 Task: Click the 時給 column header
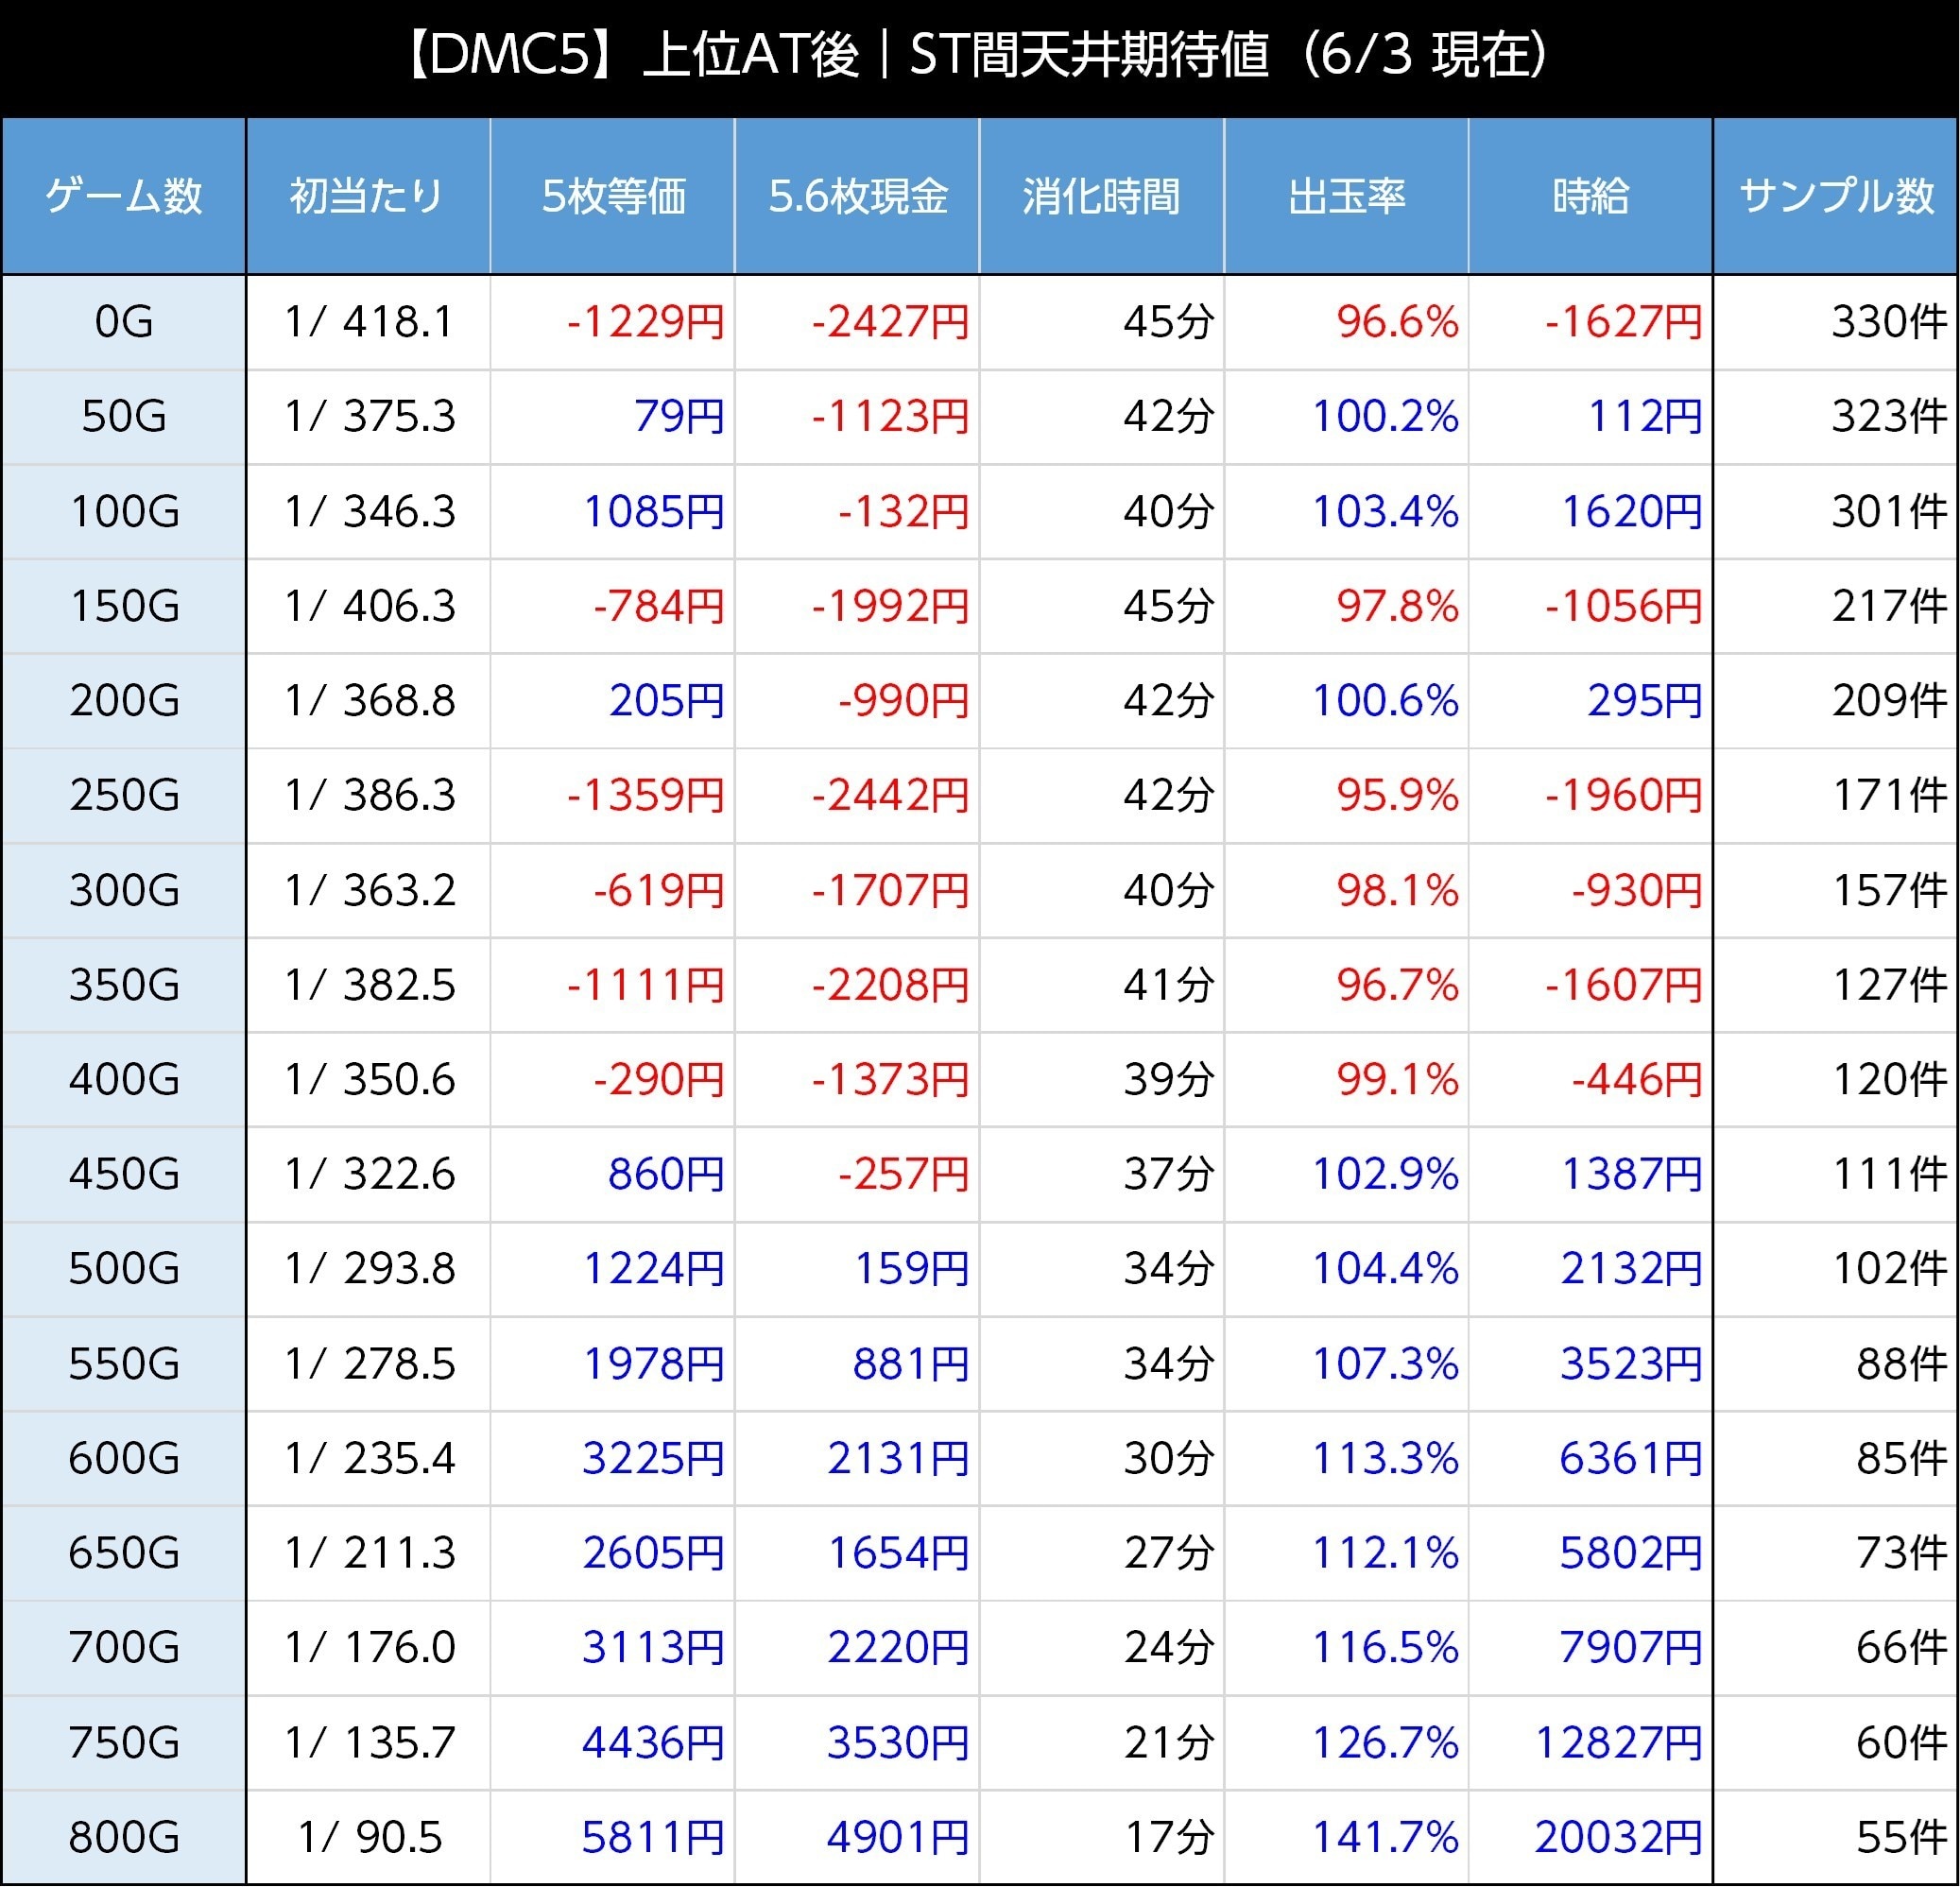(1591, 196)
